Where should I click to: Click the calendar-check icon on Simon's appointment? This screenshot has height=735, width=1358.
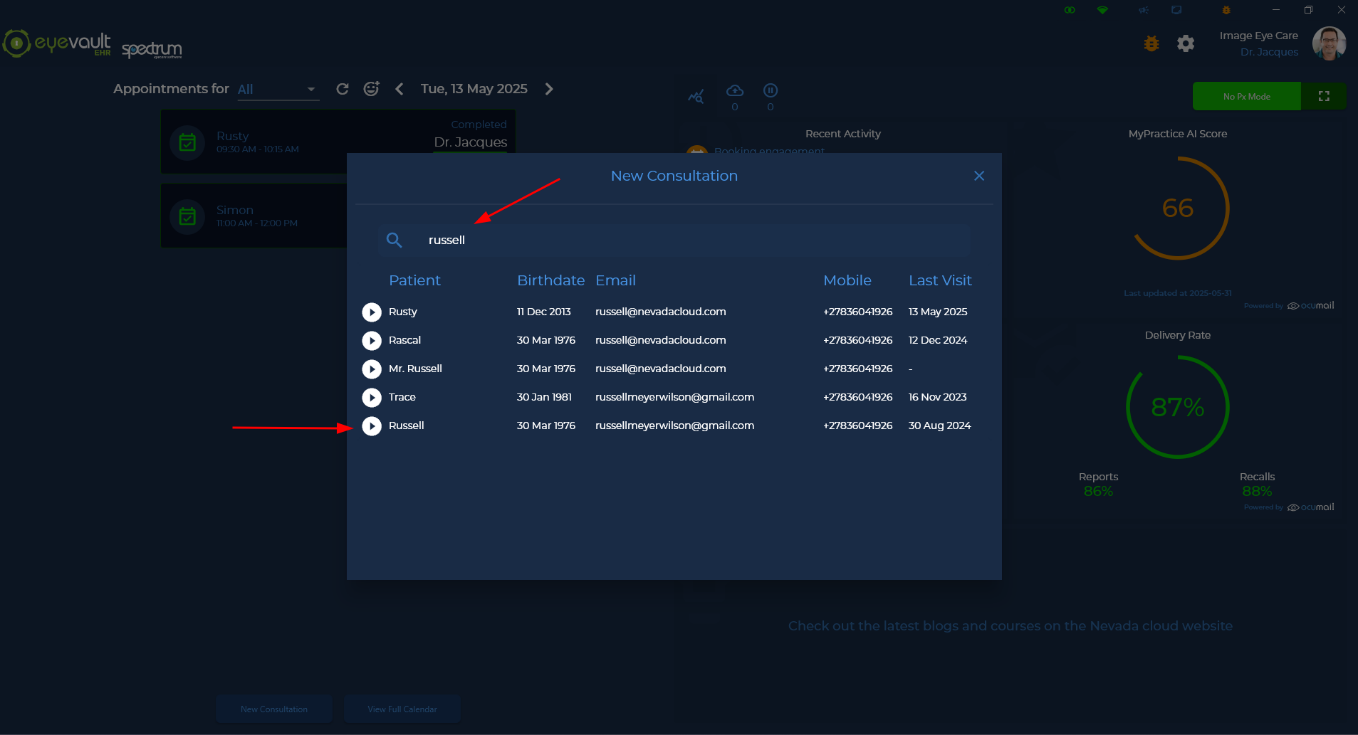point(187,216)
